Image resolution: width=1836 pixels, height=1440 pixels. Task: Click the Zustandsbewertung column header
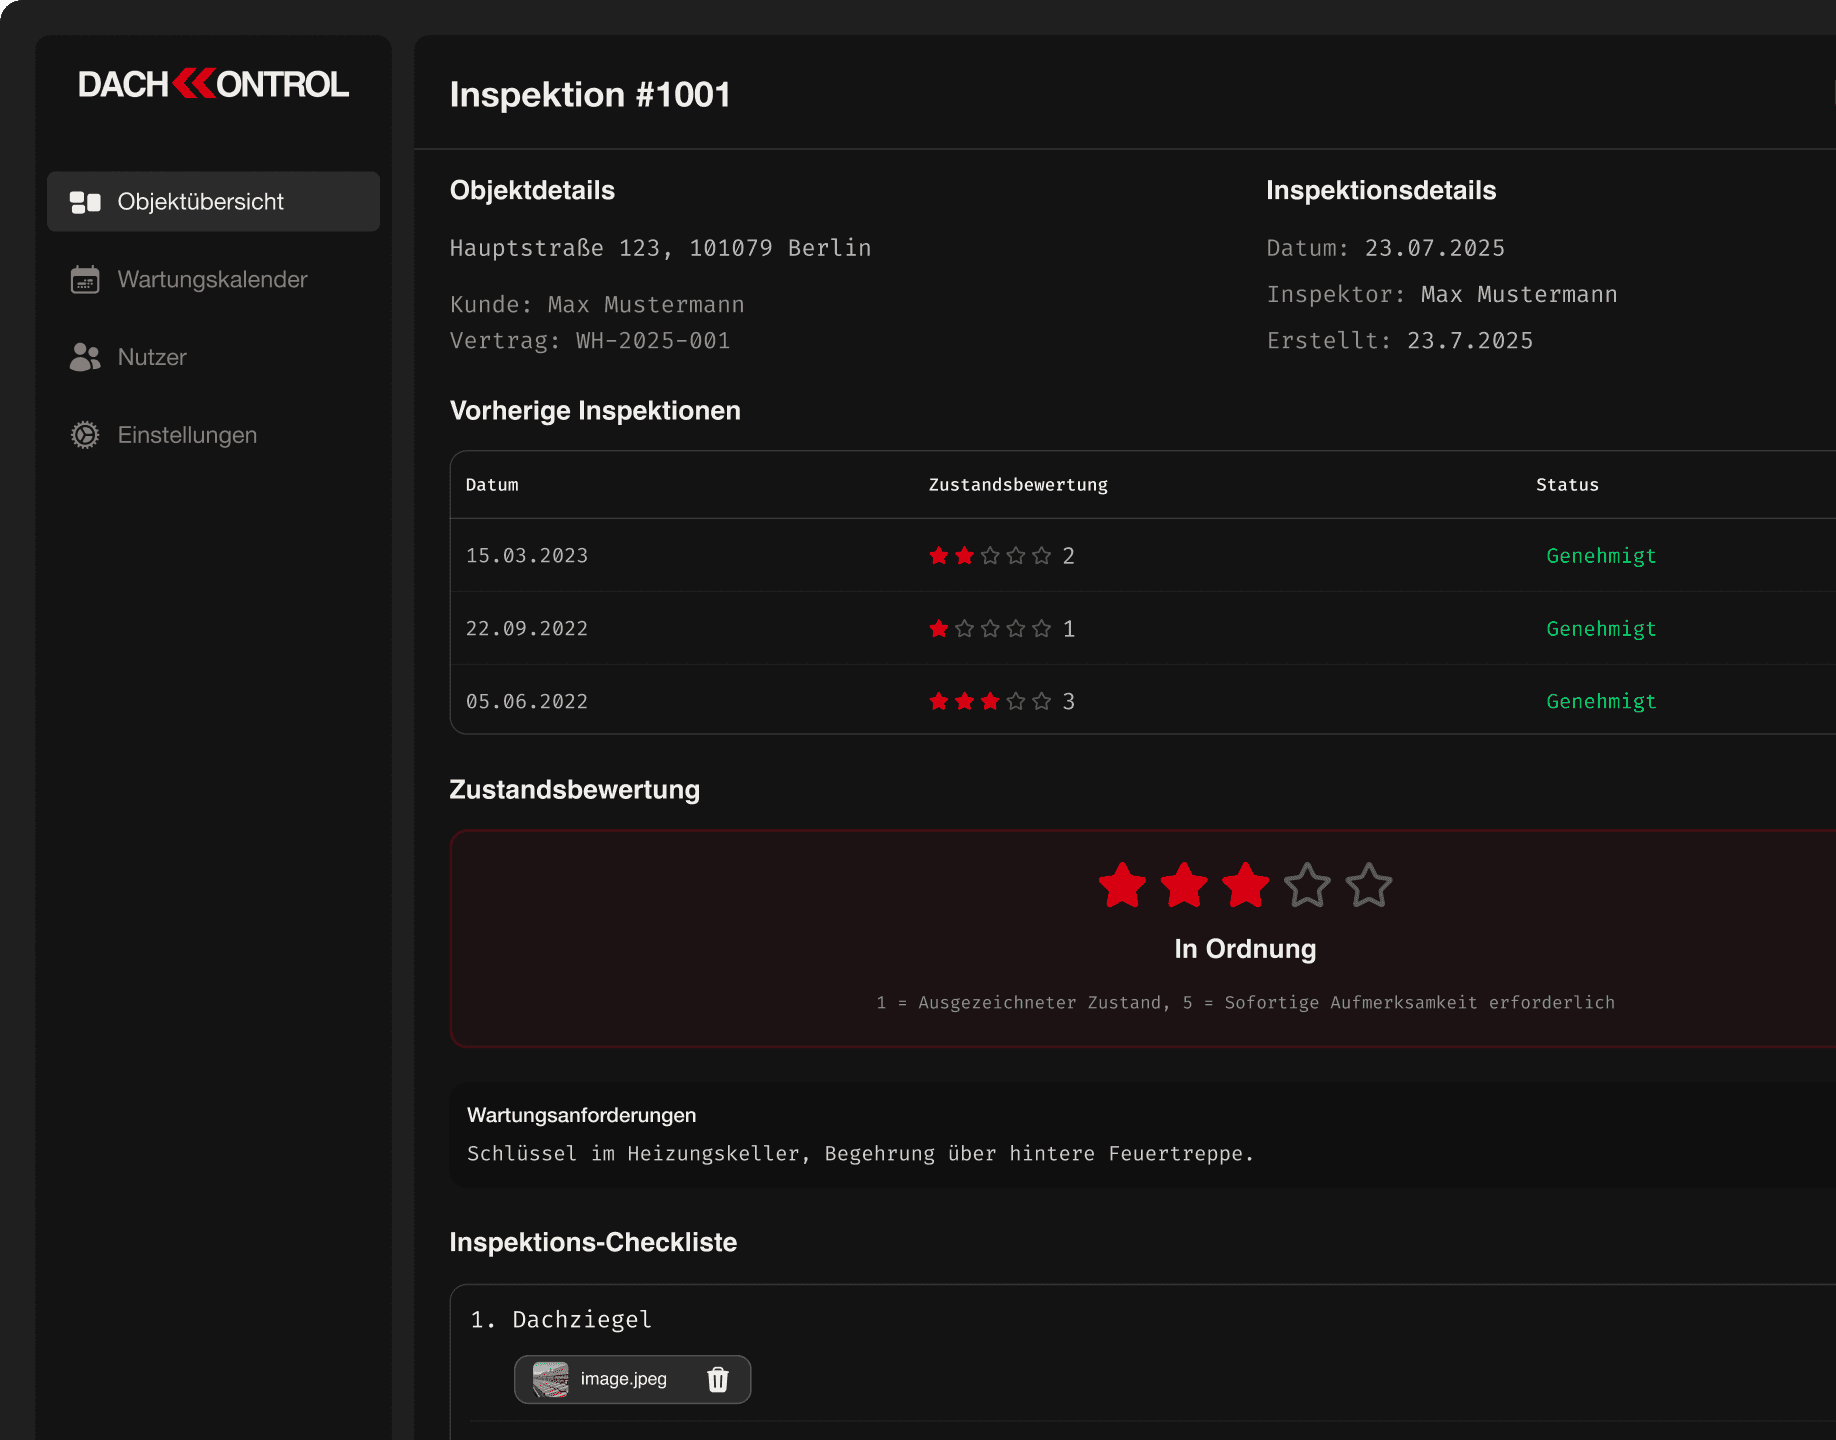pos(1018,485)
